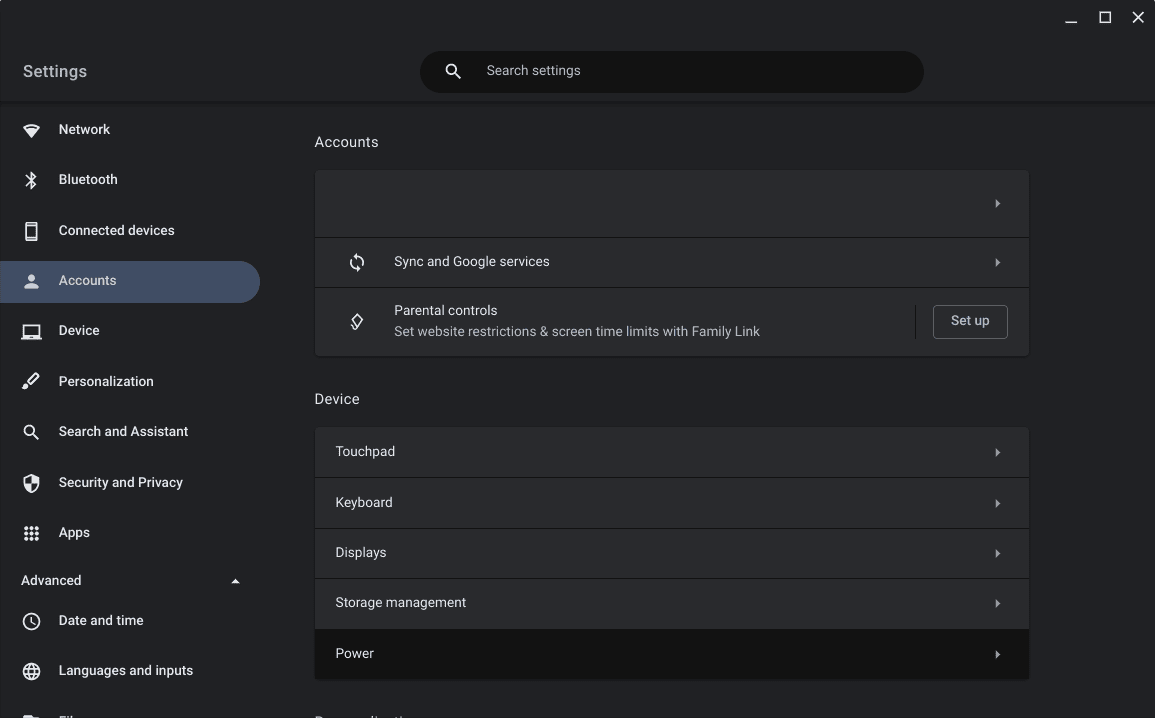The image size is (1155, 718).
Task: Click the Parental controls kite icon
Action: click(357, 322)
